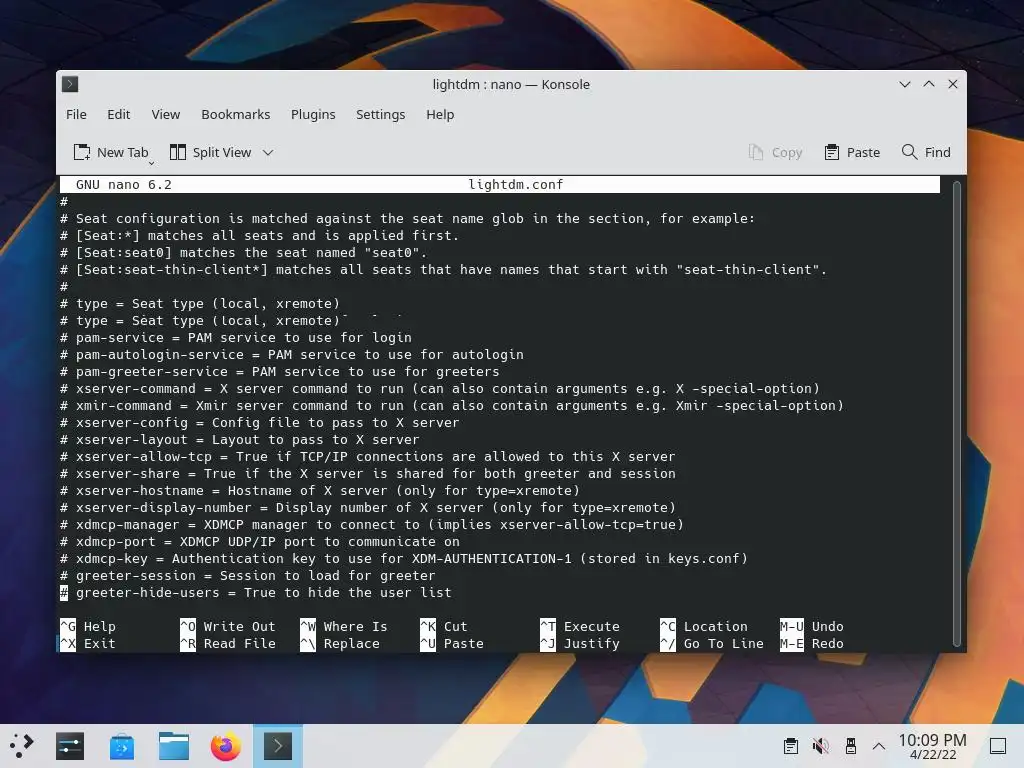The height and width of the screenshot is (768, 1024).
Task: Click the 'xdmcp-port' config line
Action: click(260, 541)
